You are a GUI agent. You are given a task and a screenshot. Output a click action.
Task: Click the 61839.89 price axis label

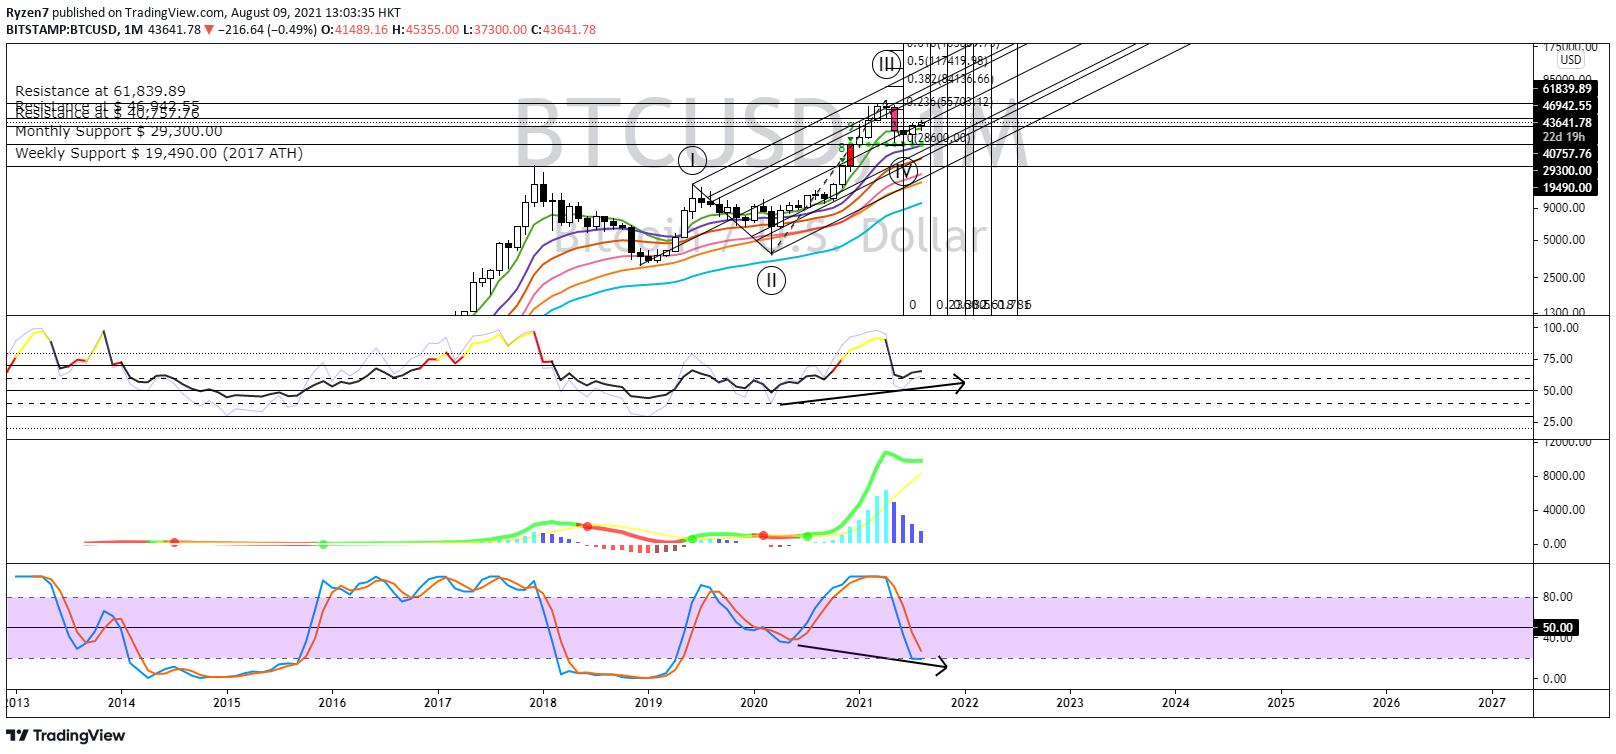click(x=1567, y=89)
